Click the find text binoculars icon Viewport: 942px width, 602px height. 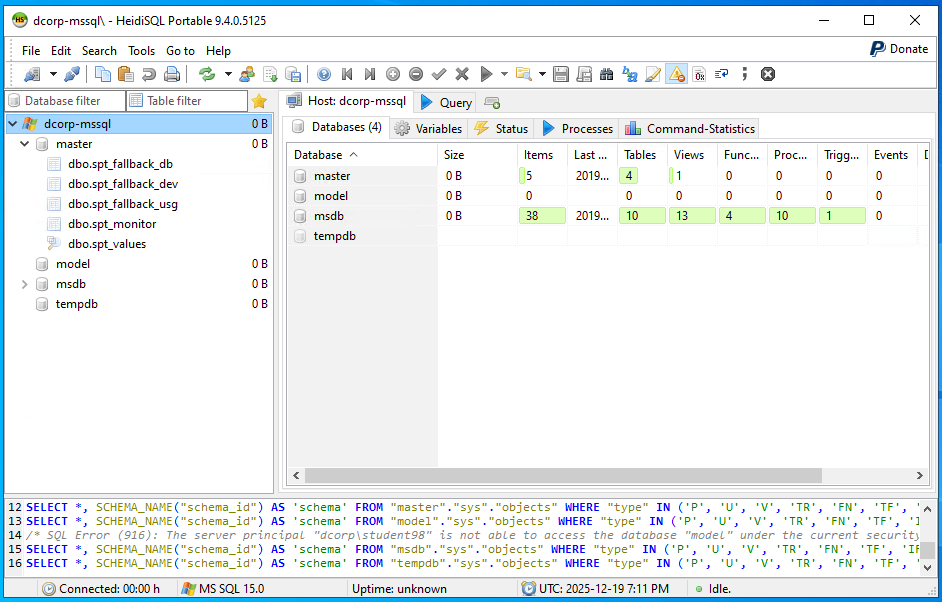click(x=607, y=74)
